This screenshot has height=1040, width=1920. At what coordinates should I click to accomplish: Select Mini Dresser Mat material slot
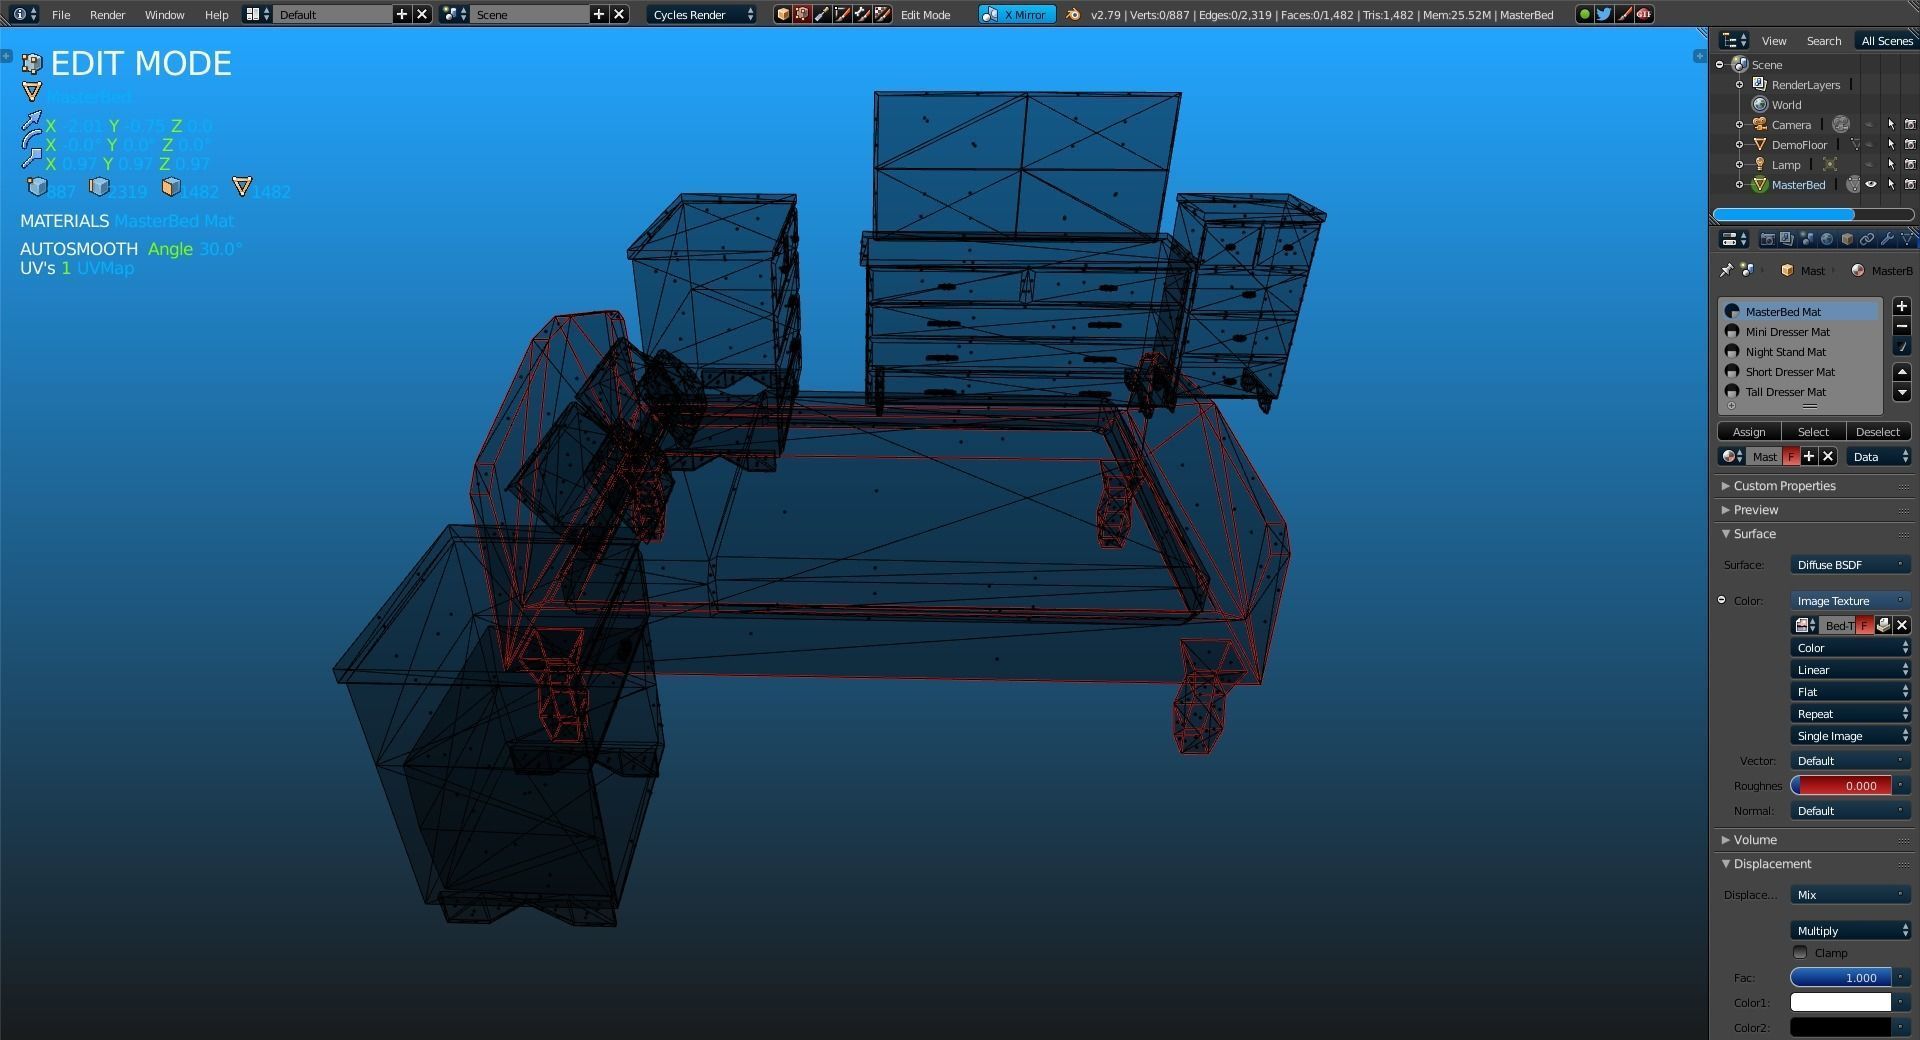coord(1799,332)
